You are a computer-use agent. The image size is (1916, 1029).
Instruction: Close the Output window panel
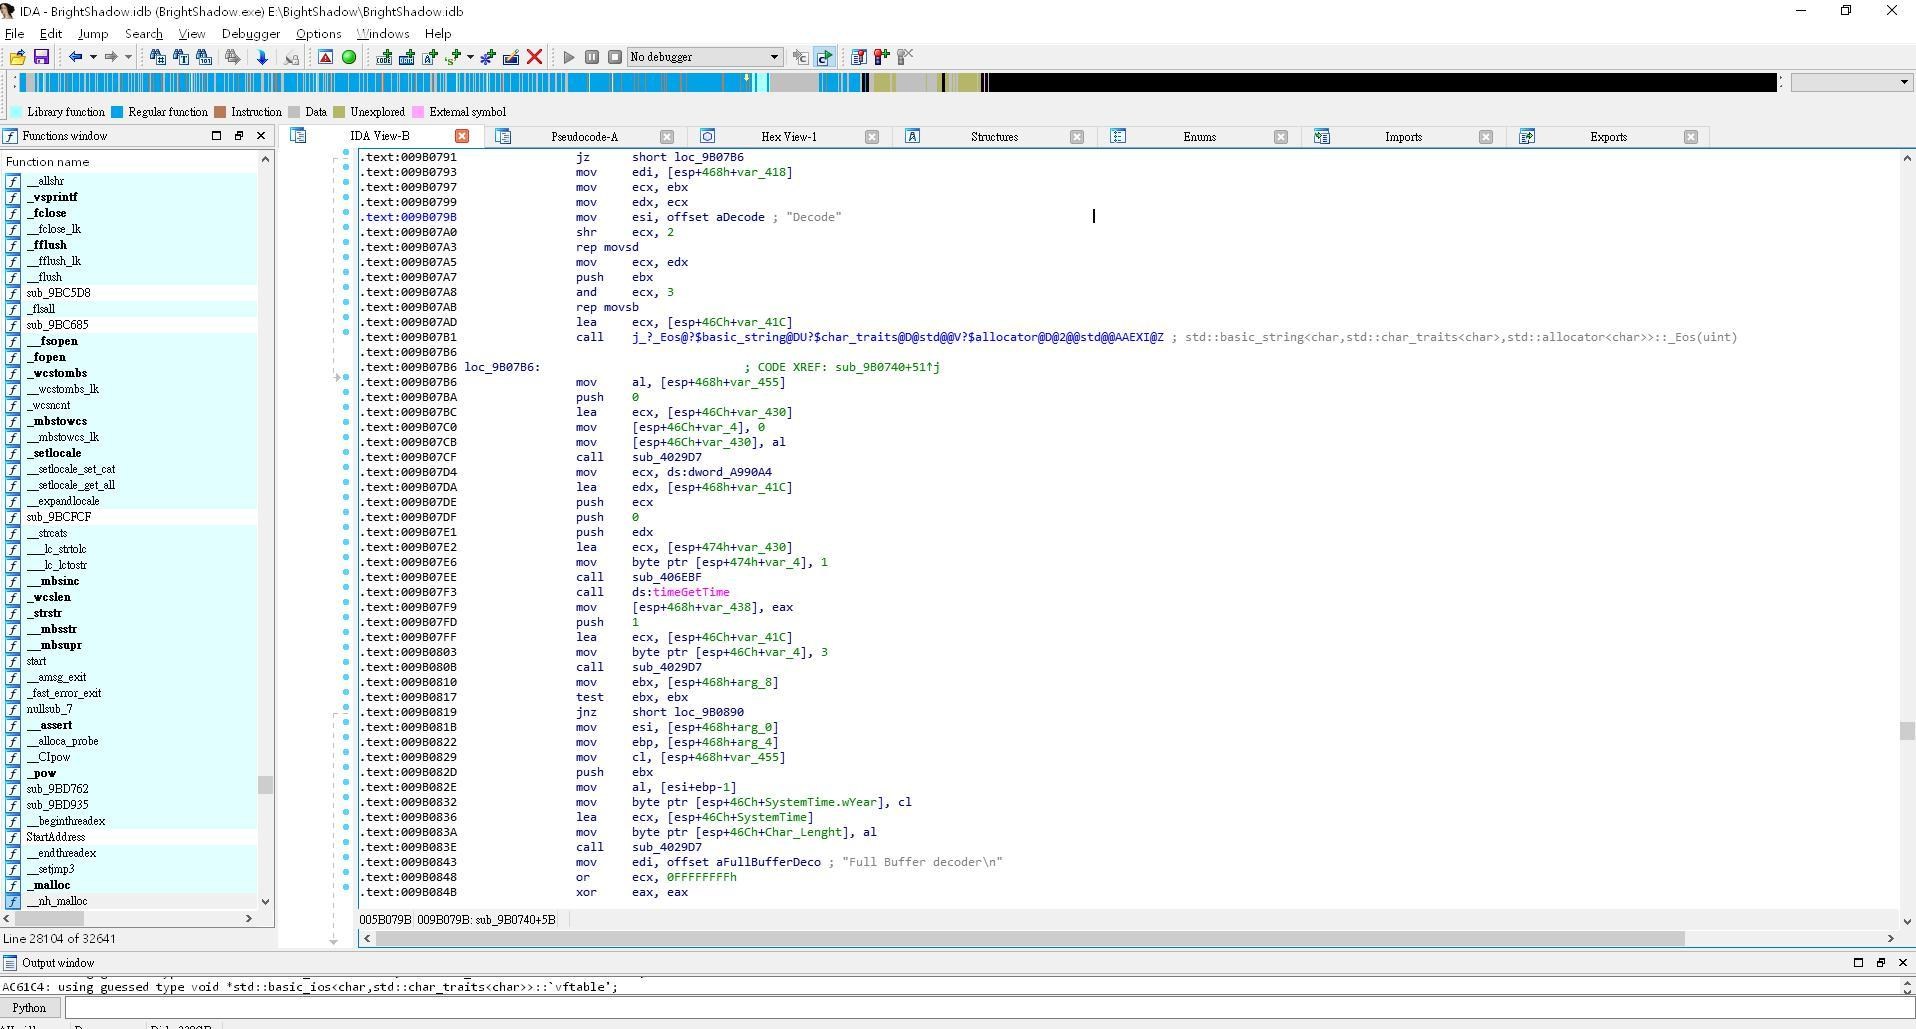pos(1902,963)
